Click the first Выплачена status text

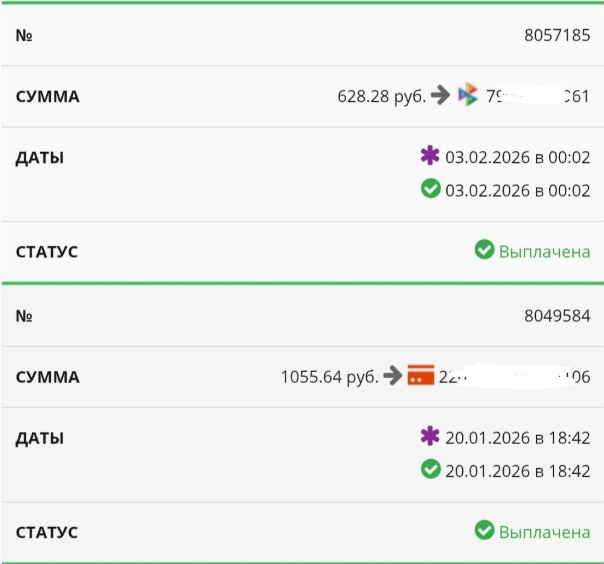pos(545,251)
